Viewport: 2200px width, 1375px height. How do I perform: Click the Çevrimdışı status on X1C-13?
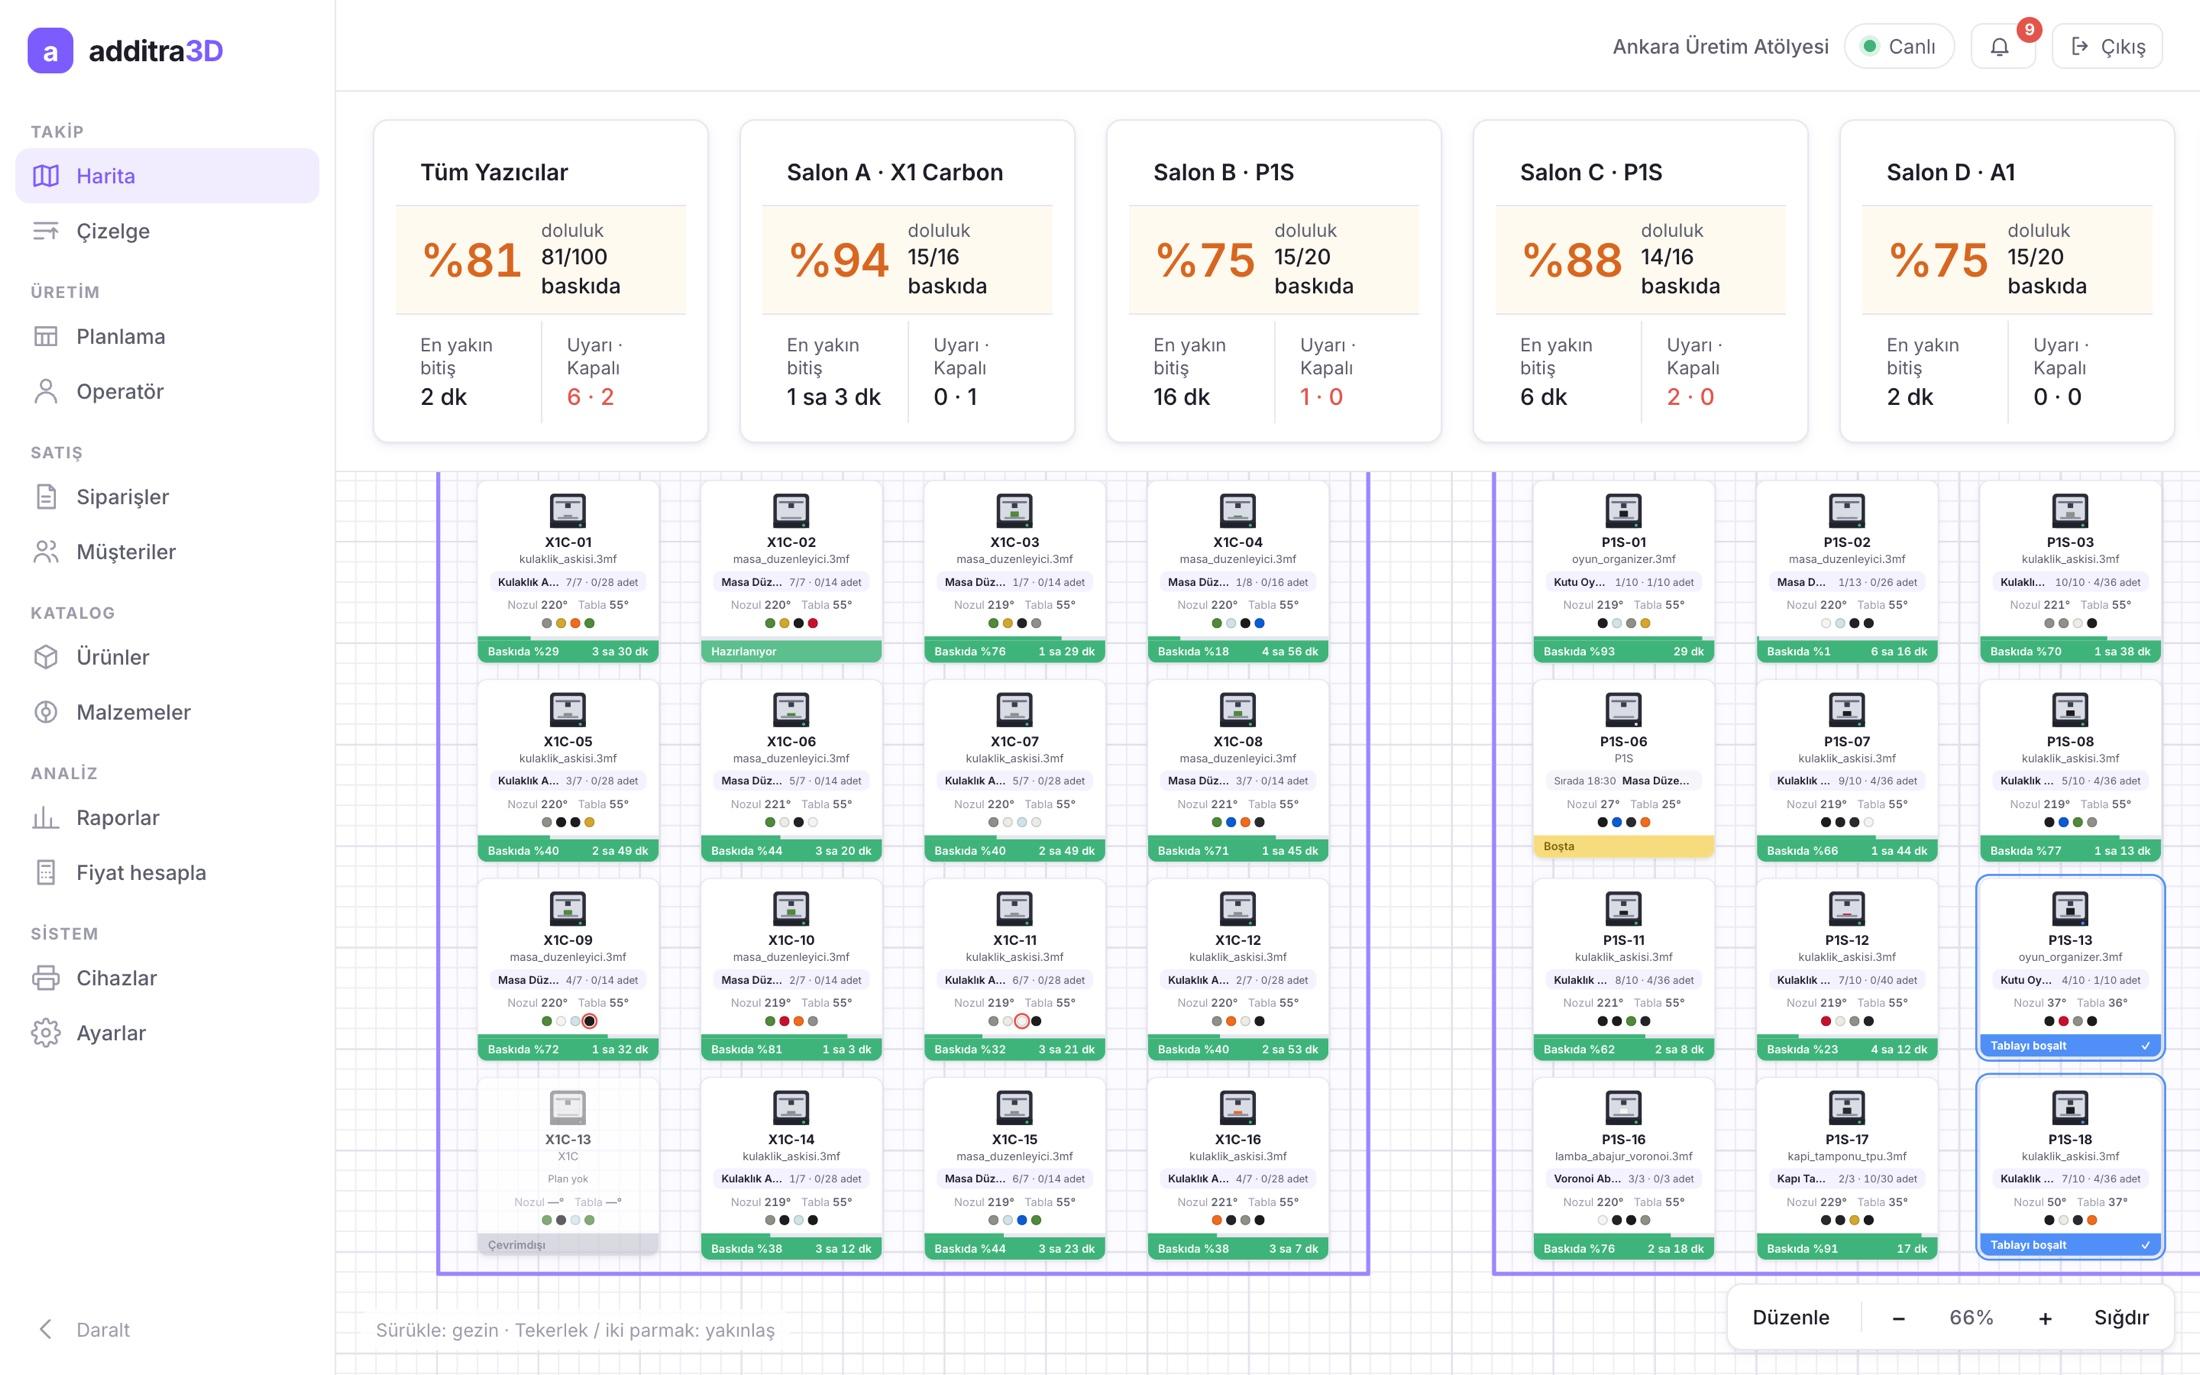pos(568,1245)
